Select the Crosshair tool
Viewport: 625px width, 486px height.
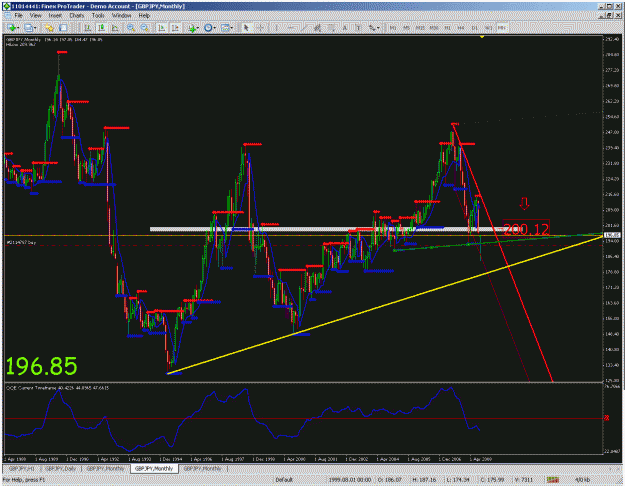click(260, 28)
